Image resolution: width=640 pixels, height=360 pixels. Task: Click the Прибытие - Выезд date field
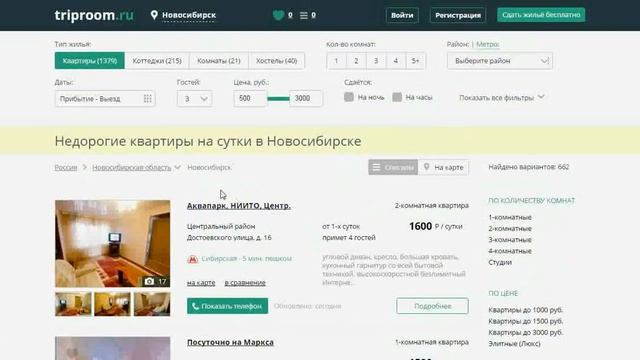105,98
